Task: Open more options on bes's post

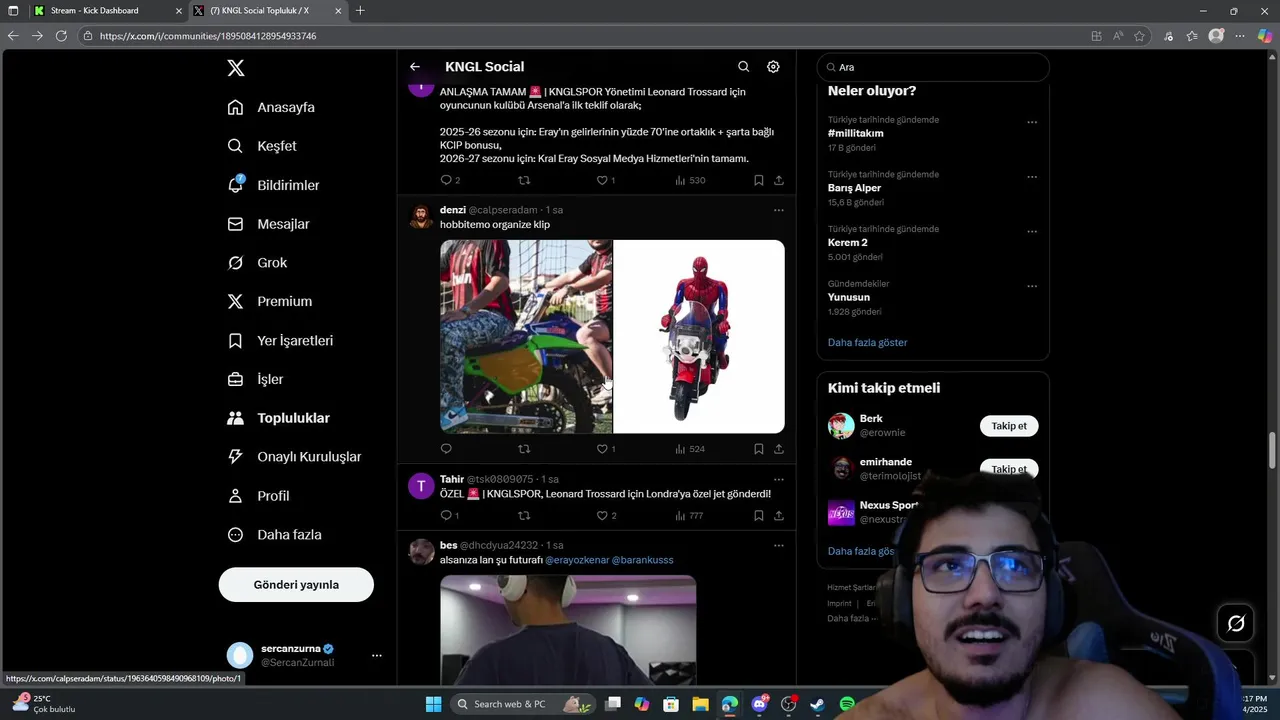Action: click(x=779, y=545)
